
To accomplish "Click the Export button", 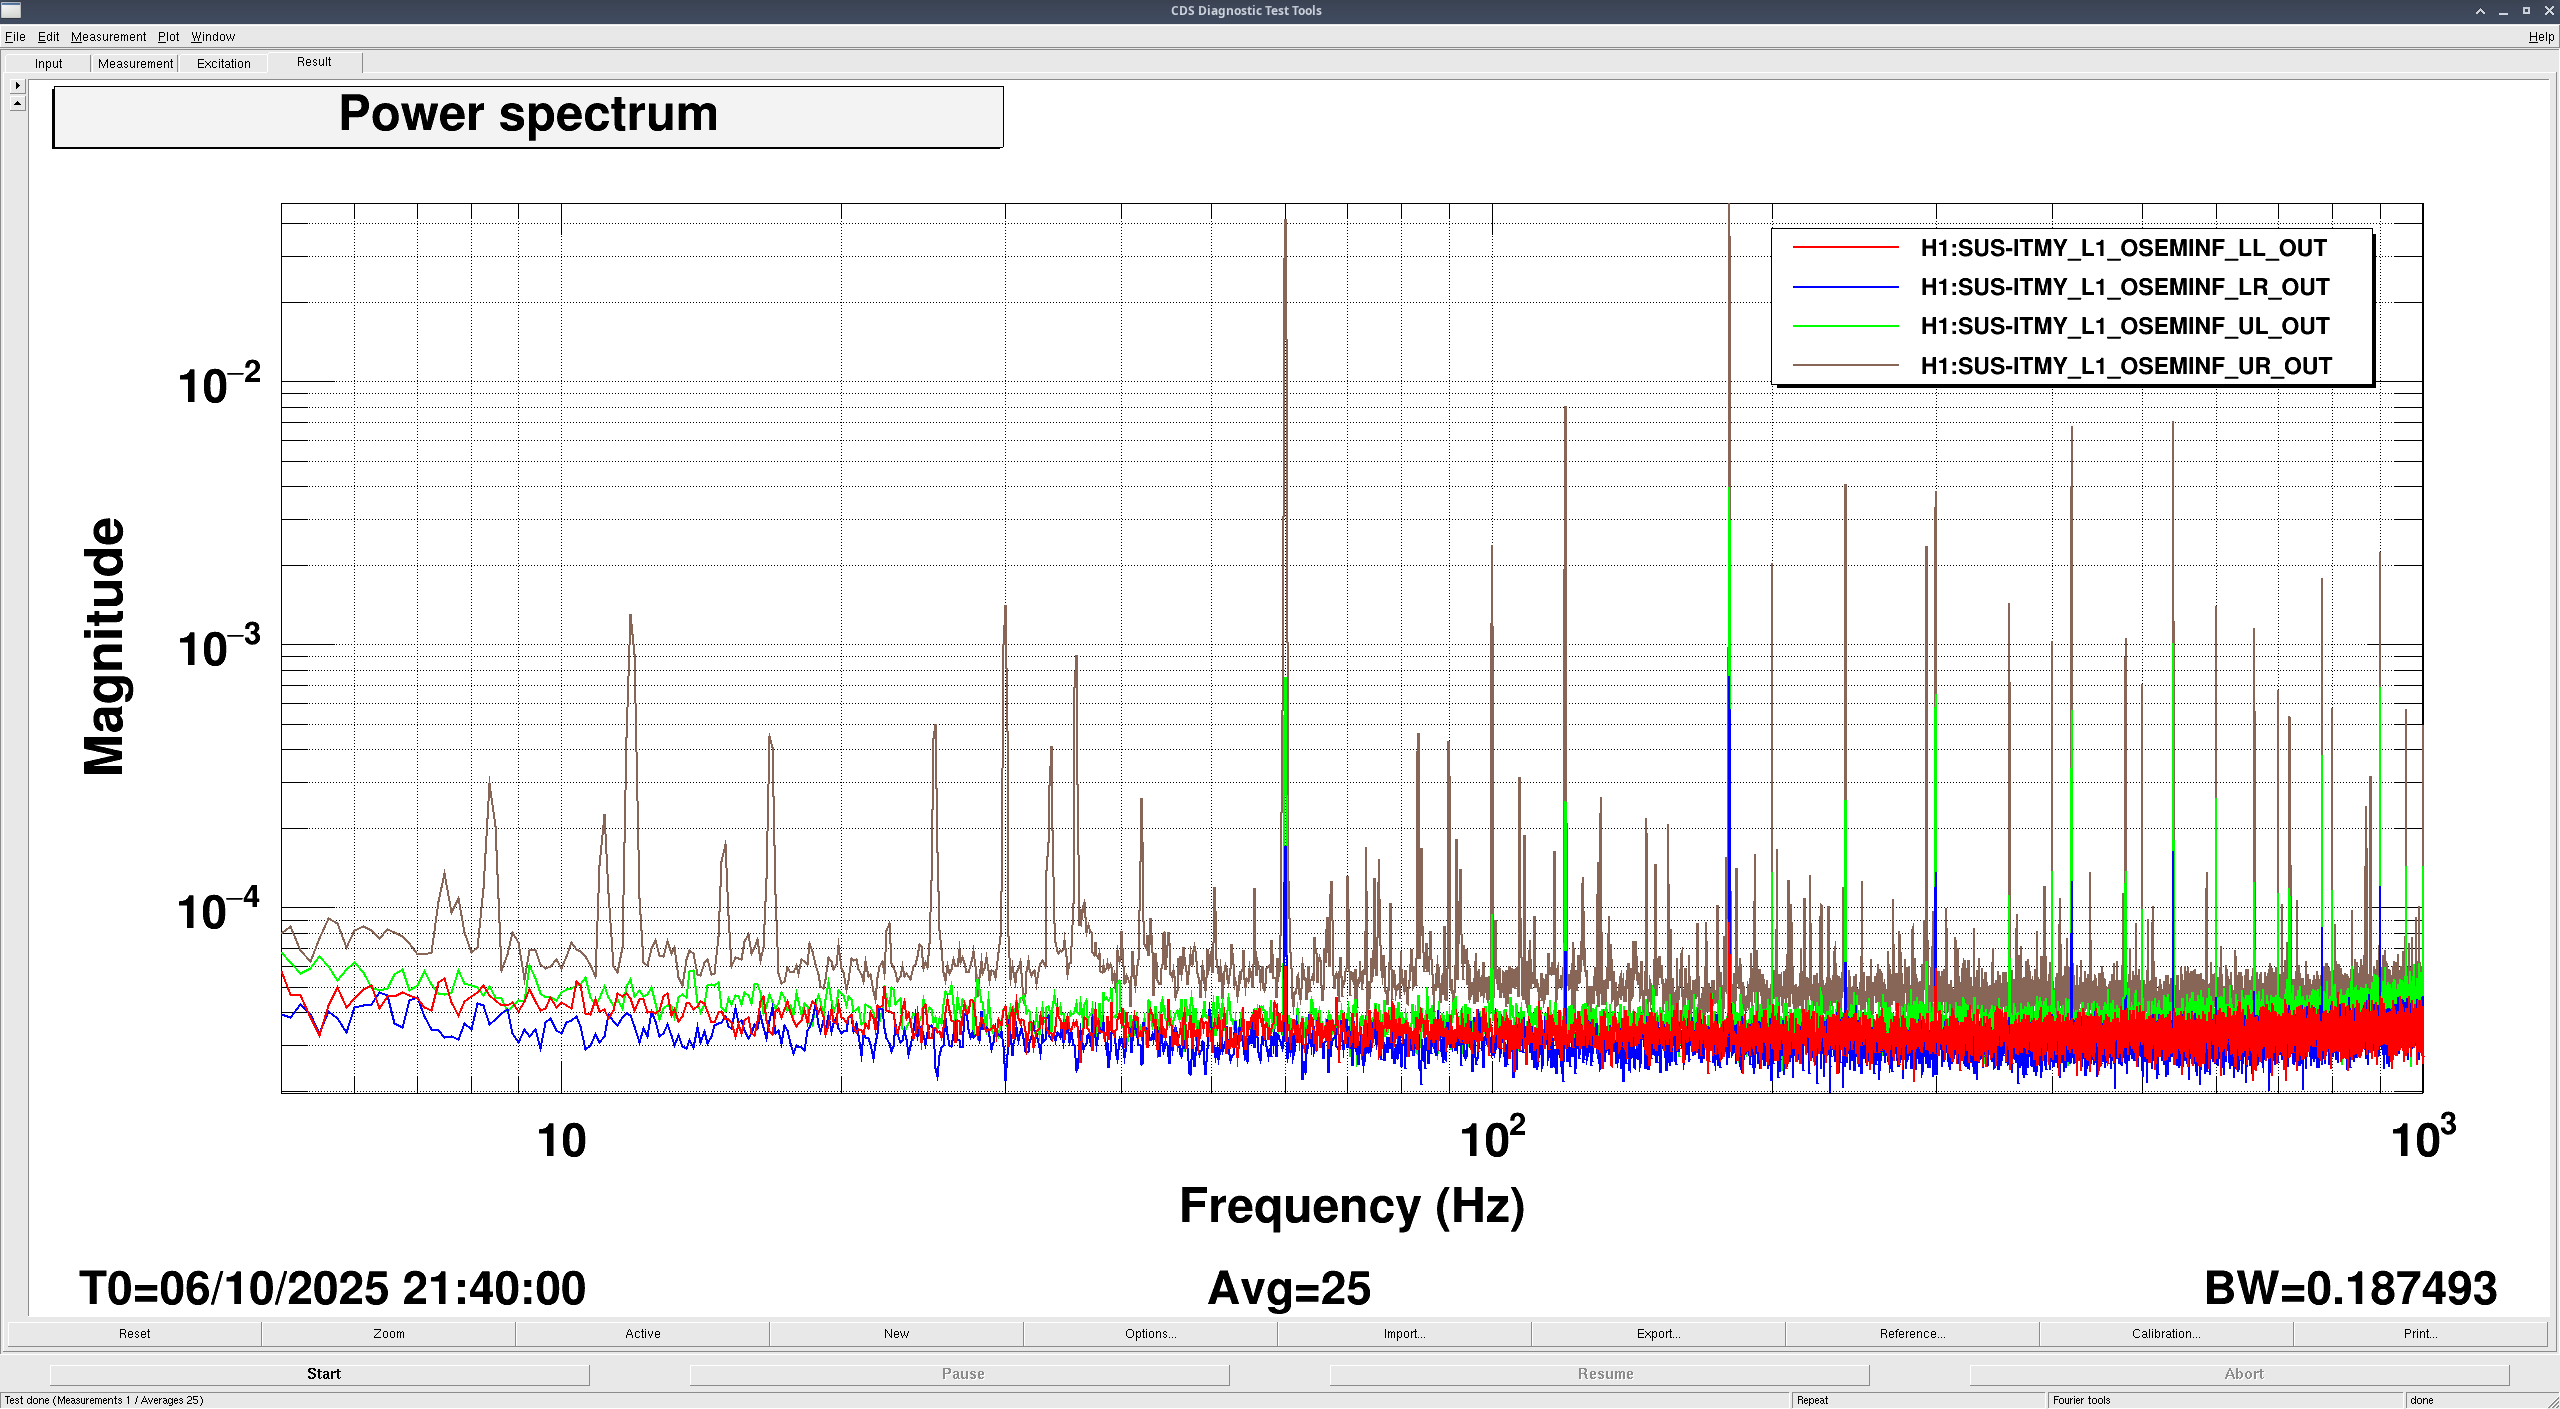I will 1658,1333.
